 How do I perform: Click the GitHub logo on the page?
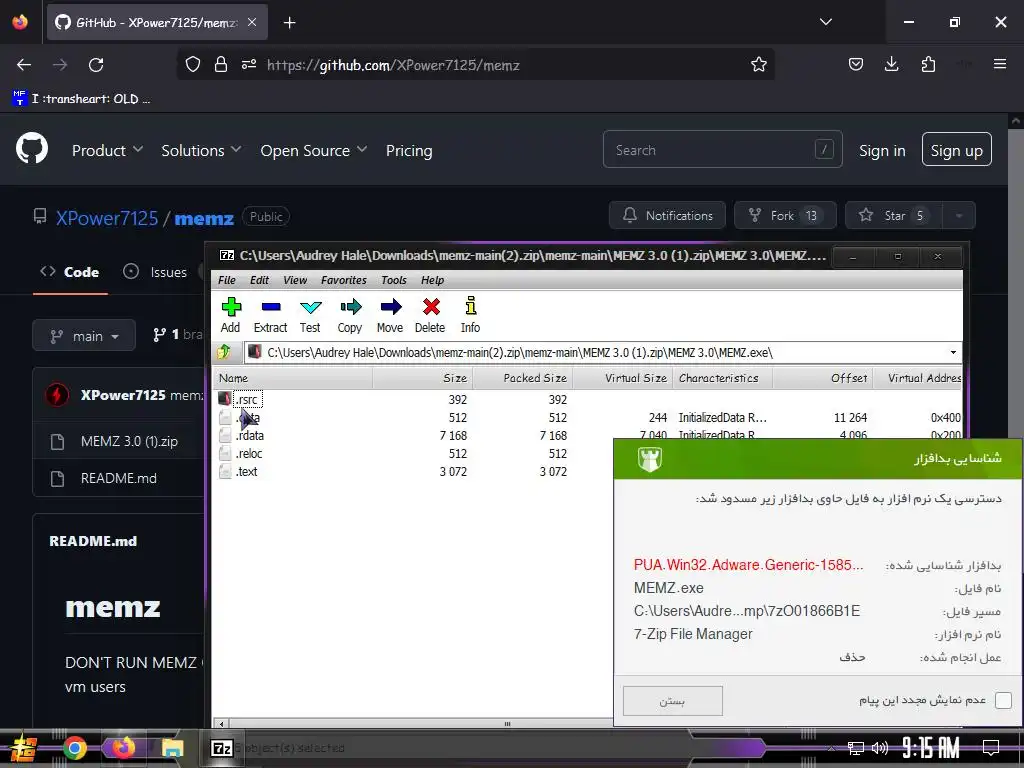click(x=32, y=150)
